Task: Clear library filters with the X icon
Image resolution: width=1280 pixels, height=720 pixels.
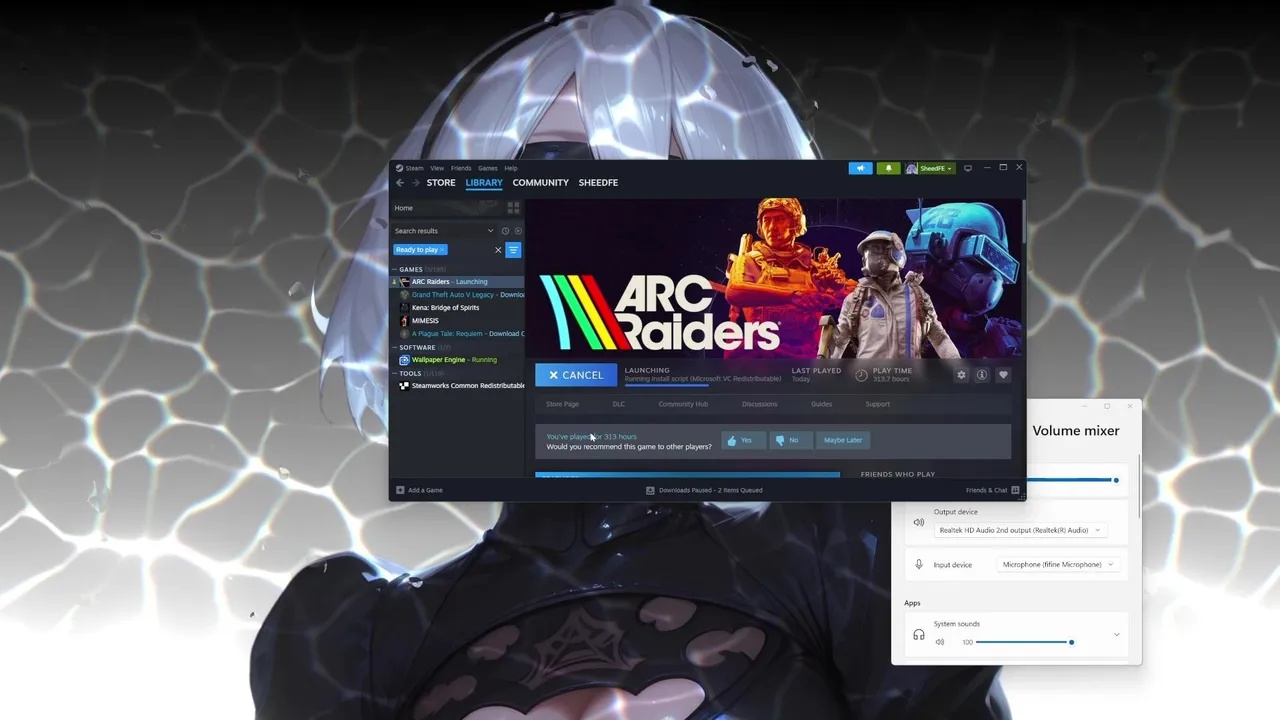Action: click(498, 250)
